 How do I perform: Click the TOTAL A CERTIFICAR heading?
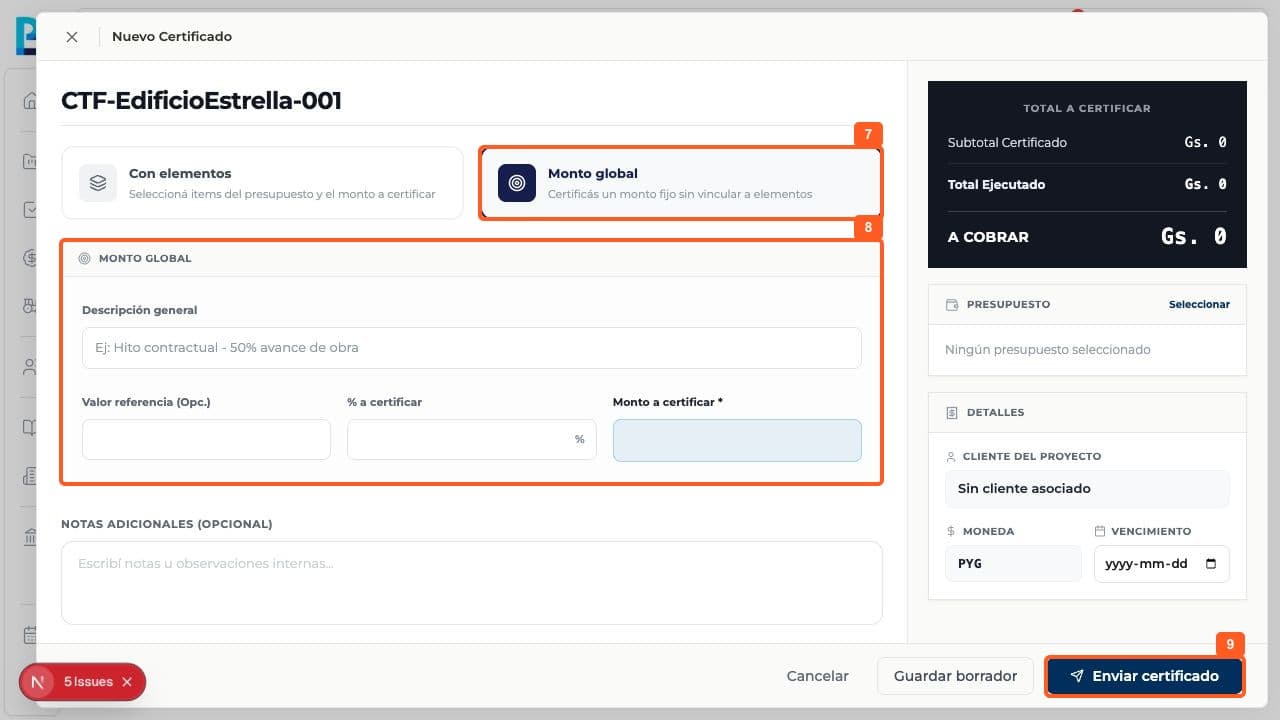click(1087, 108)
